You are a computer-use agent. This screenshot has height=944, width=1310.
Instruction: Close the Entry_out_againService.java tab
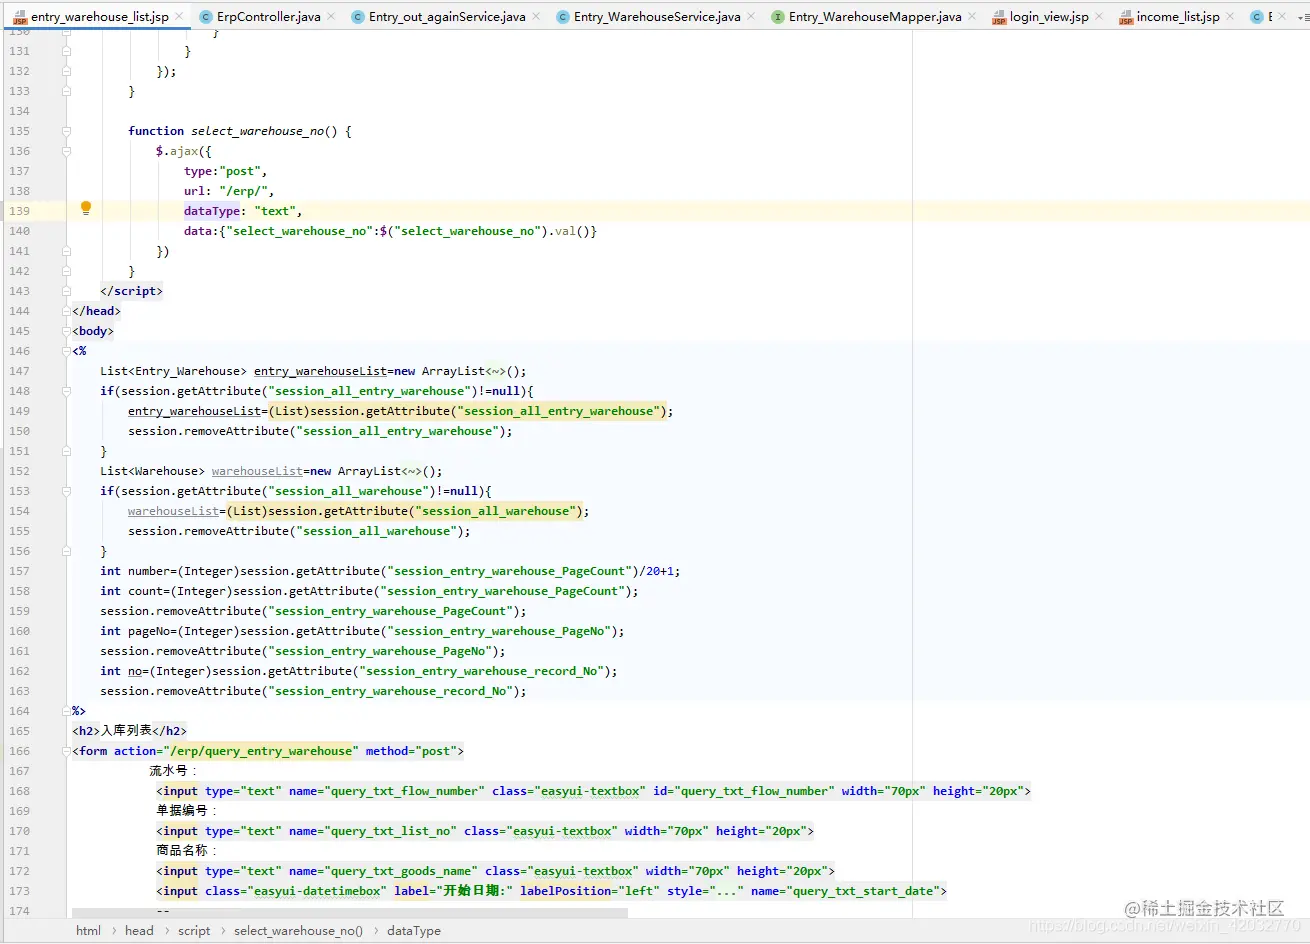click(536, 17)
